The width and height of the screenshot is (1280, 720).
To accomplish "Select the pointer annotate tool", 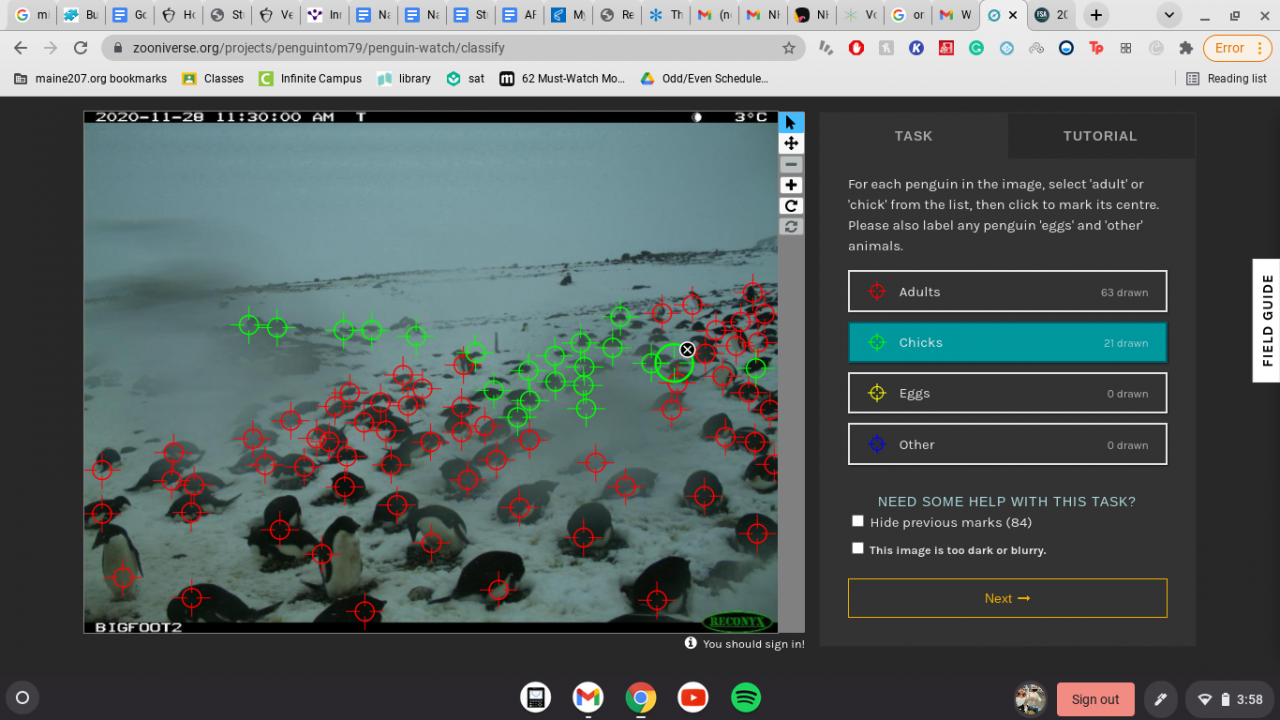I will (x=791, y=123).
